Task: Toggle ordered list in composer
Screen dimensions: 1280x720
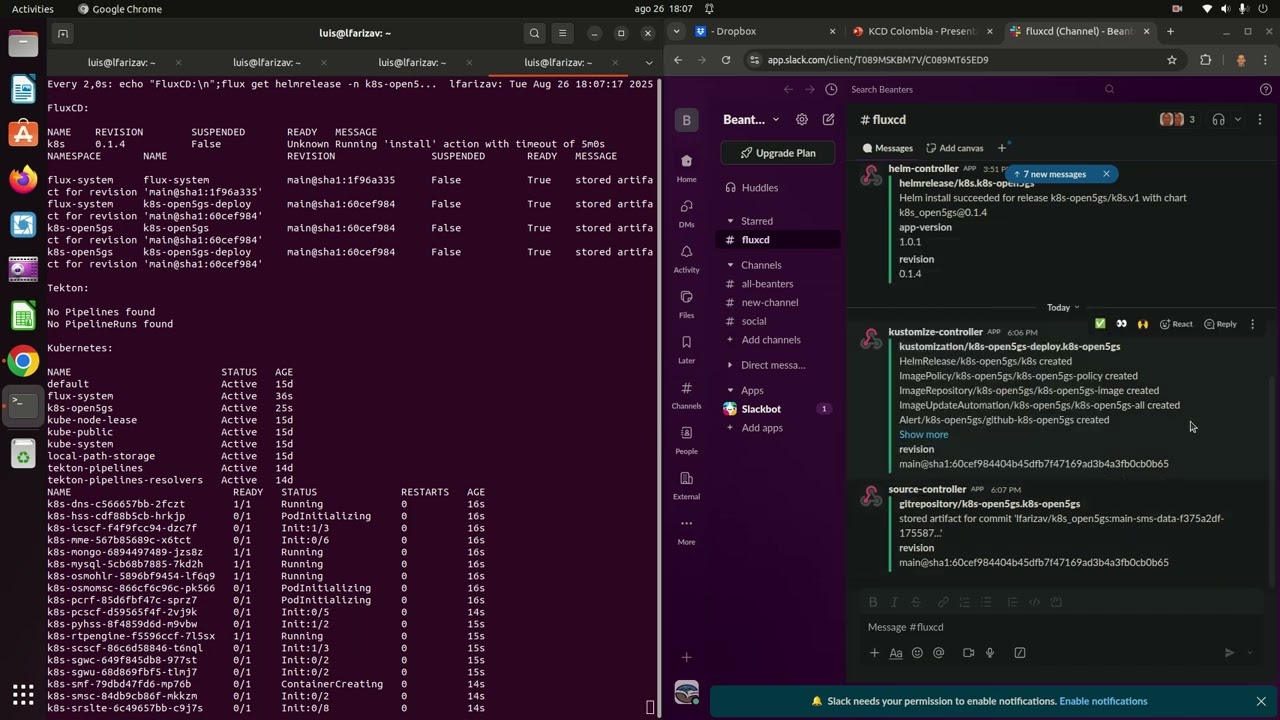Action: coord(965,602)
